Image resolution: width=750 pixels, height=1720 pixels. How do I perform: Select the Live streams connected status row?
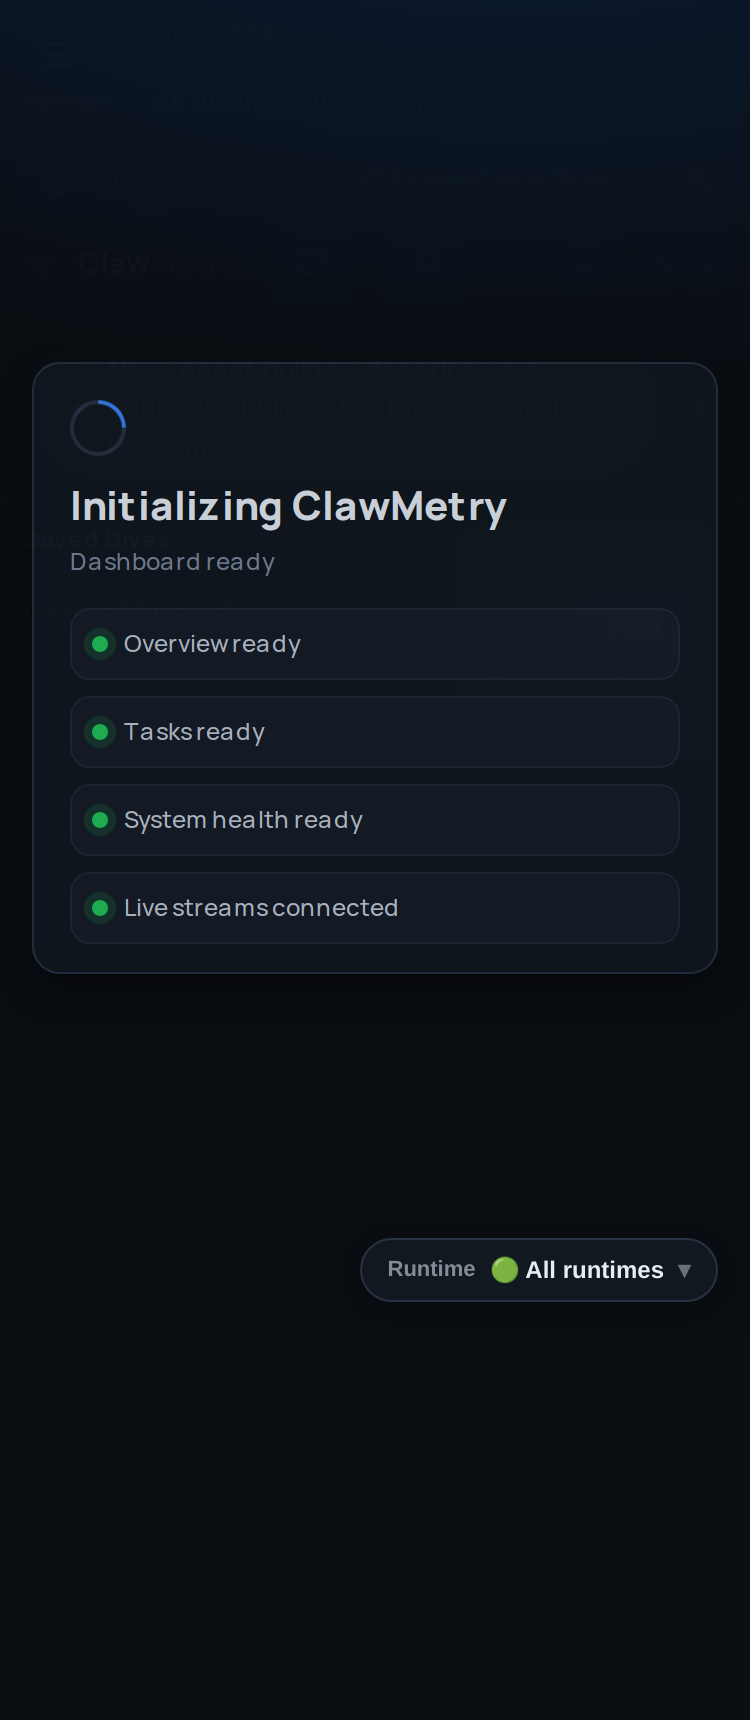click(375, 908)
